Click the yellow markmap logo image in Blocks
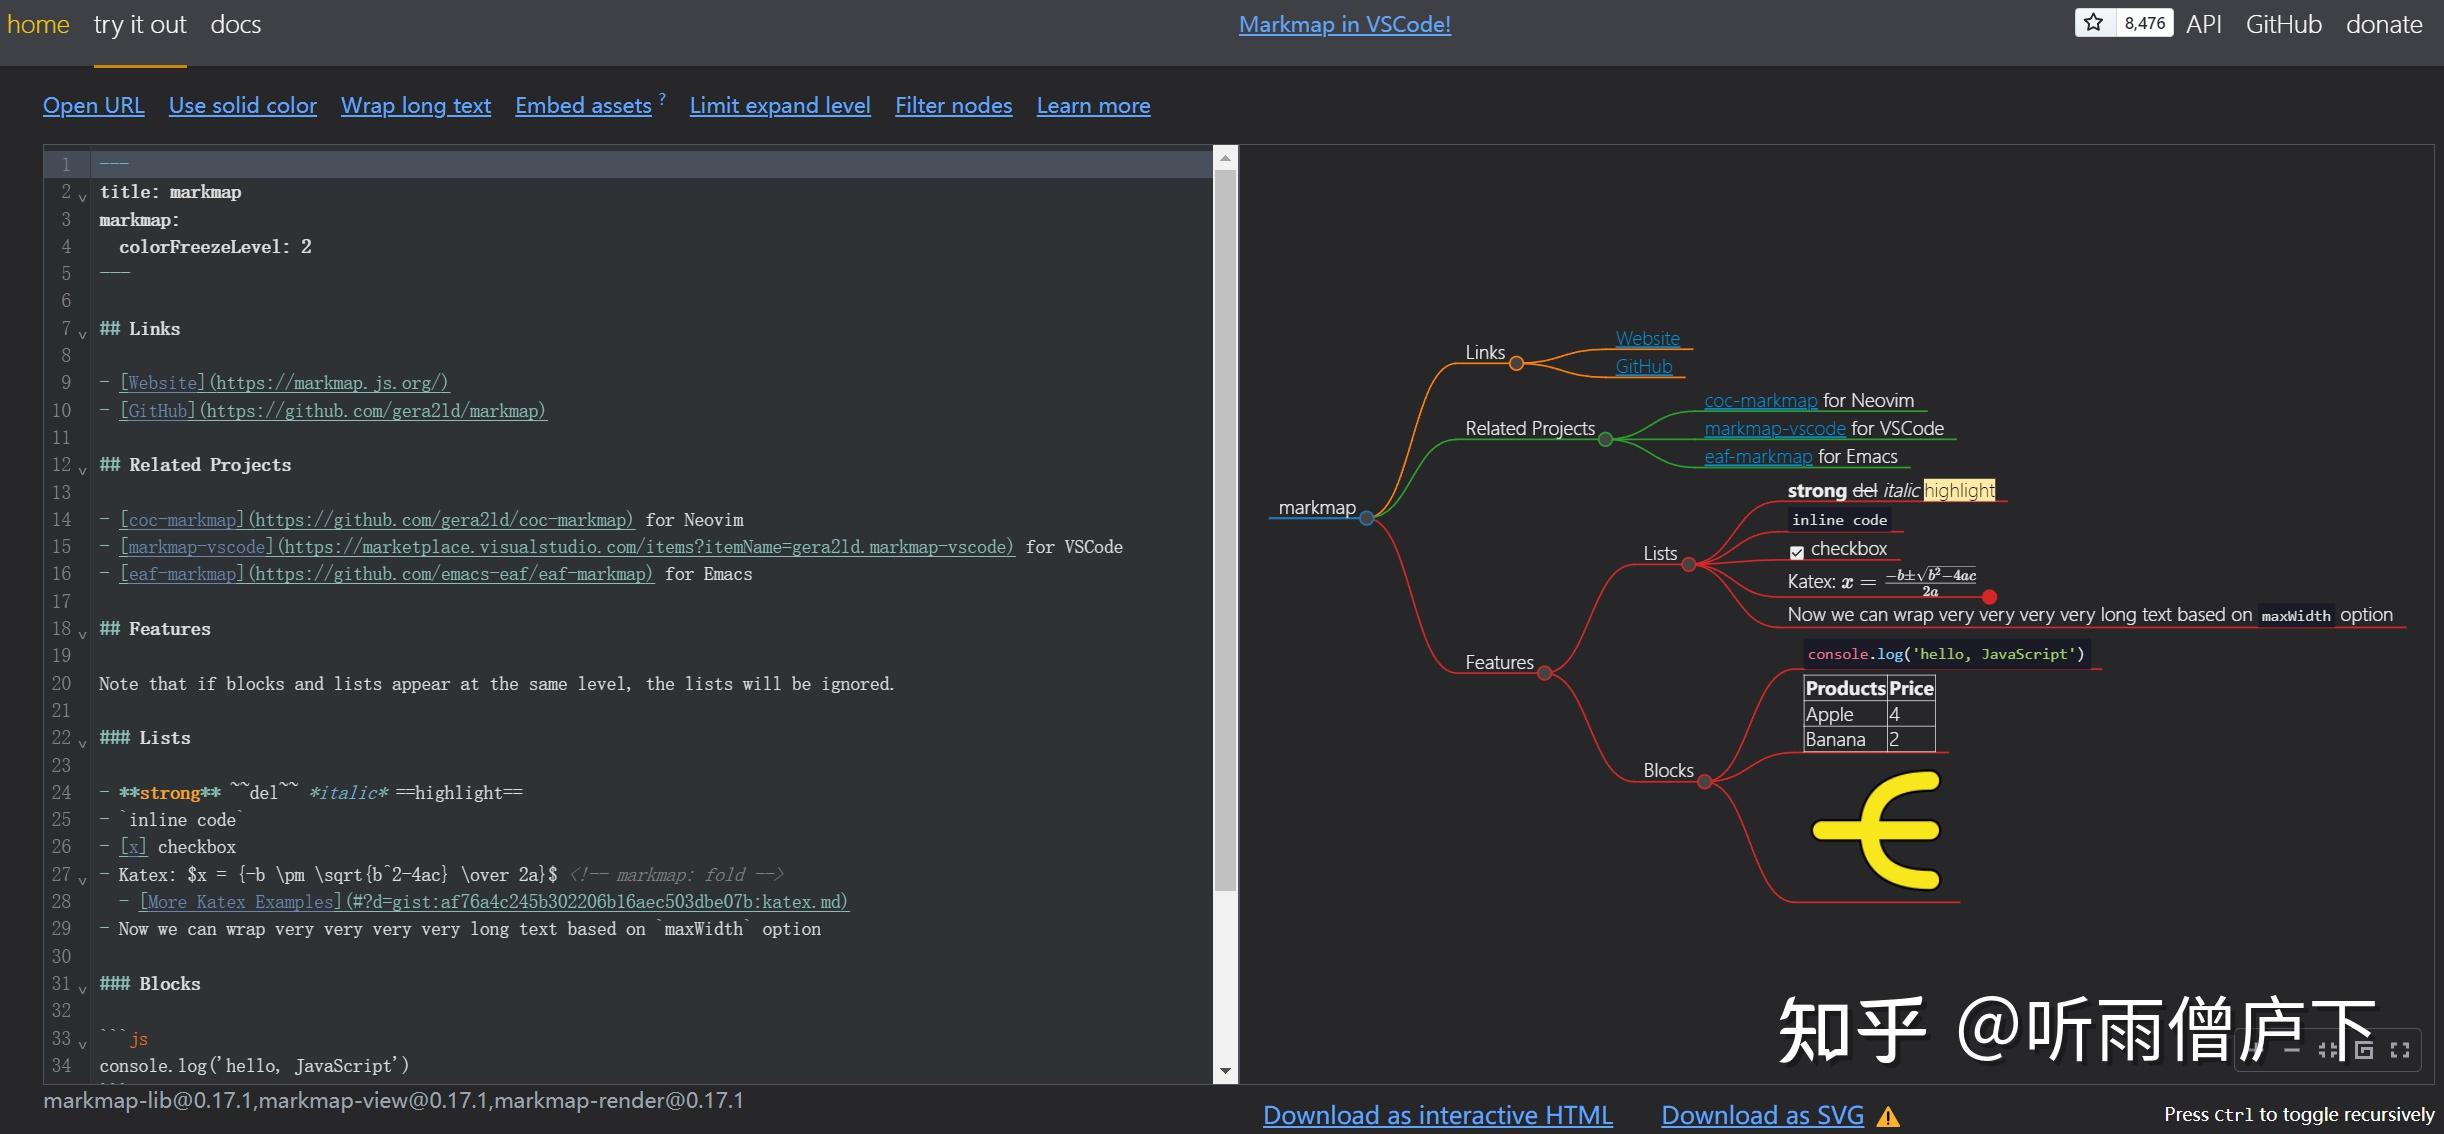 tap(1877, 829)
